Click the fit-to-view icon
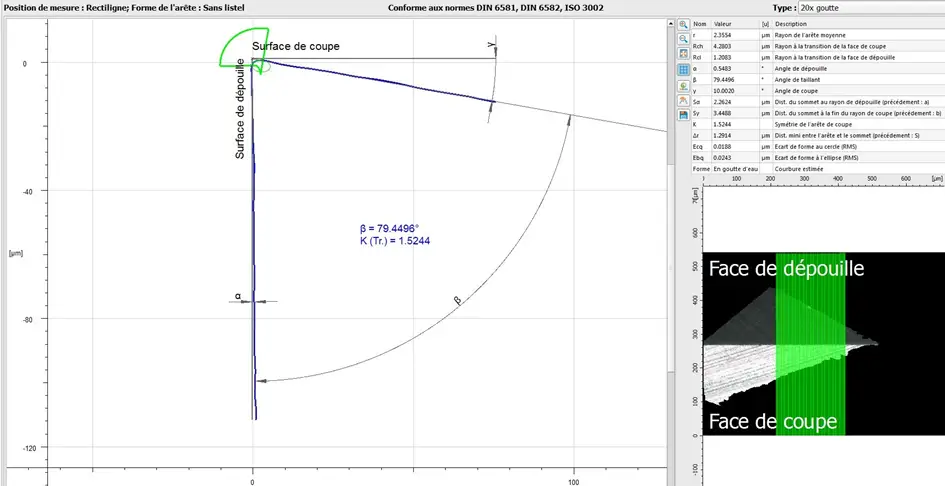This screenshot has height=486, width=945. [x=684, y=55]
